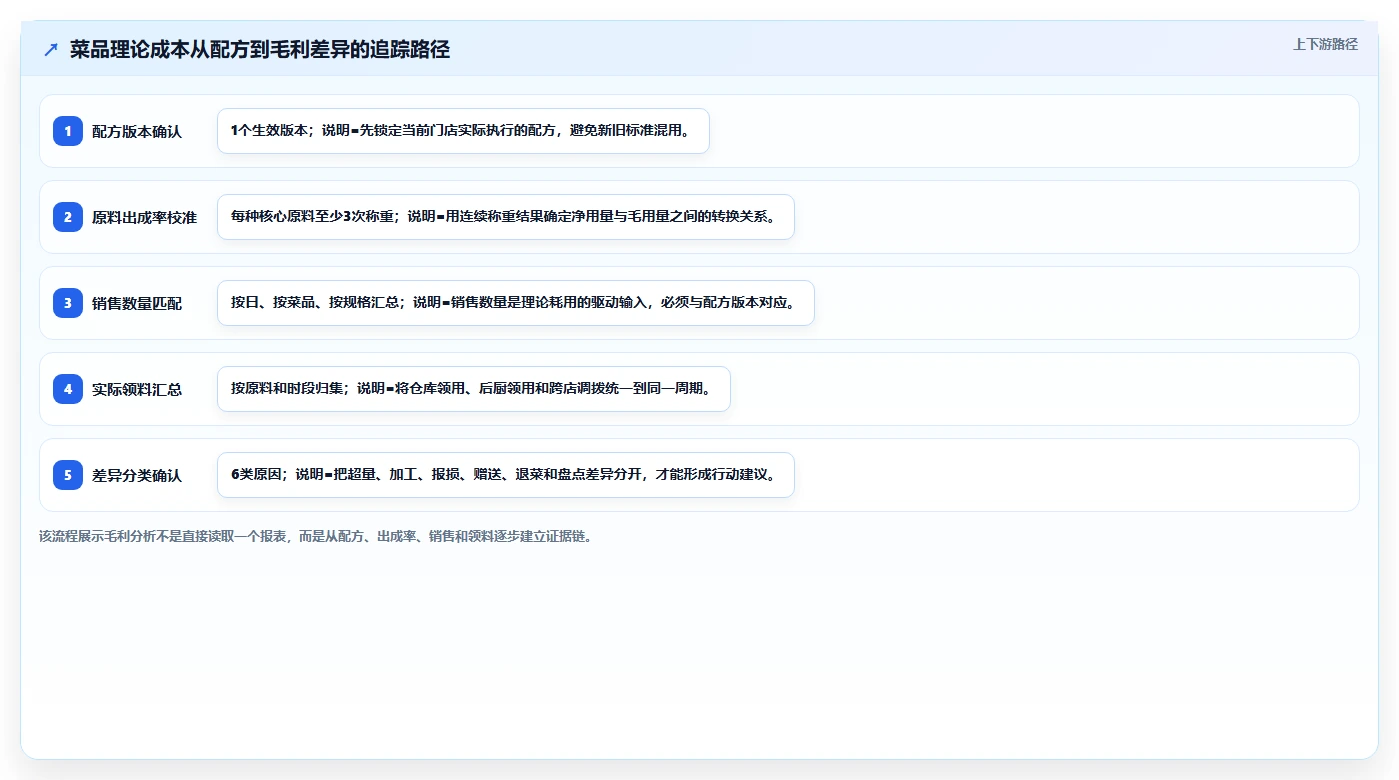
Task: Select step number 3 badge
Action: 68,303
